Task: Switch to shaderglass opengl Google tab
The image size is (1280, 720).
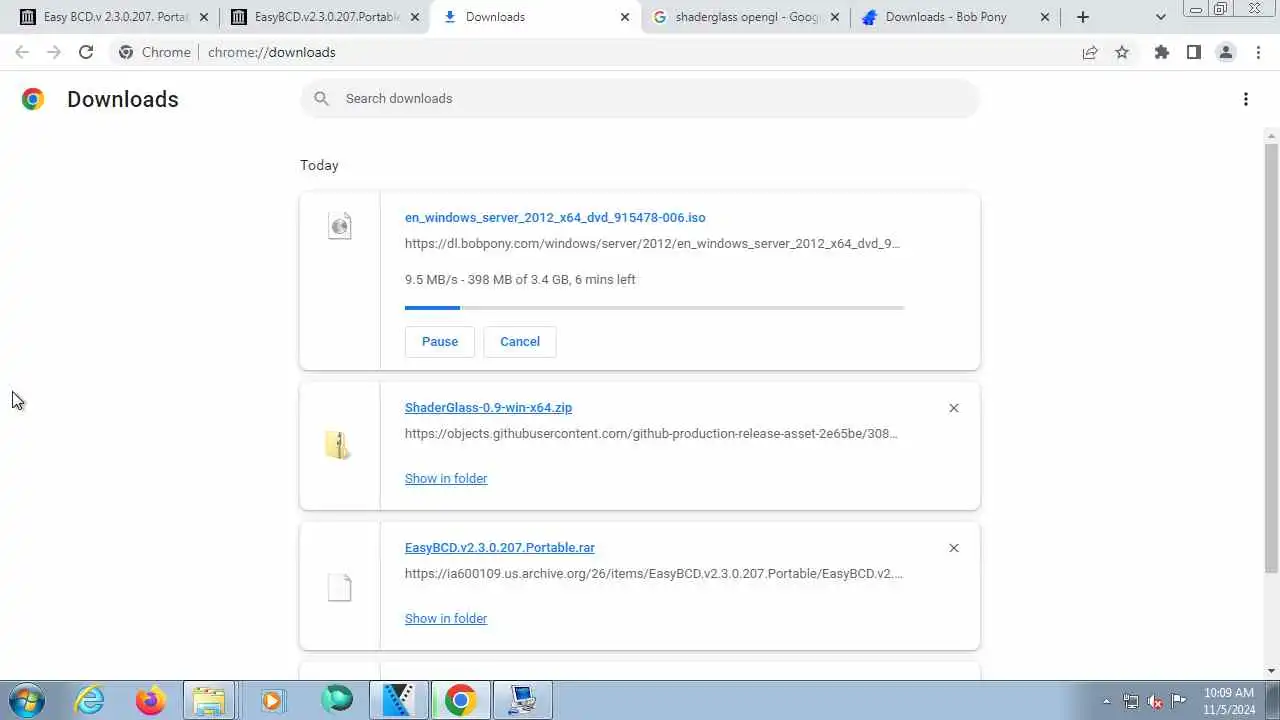Action: (745, 17)
